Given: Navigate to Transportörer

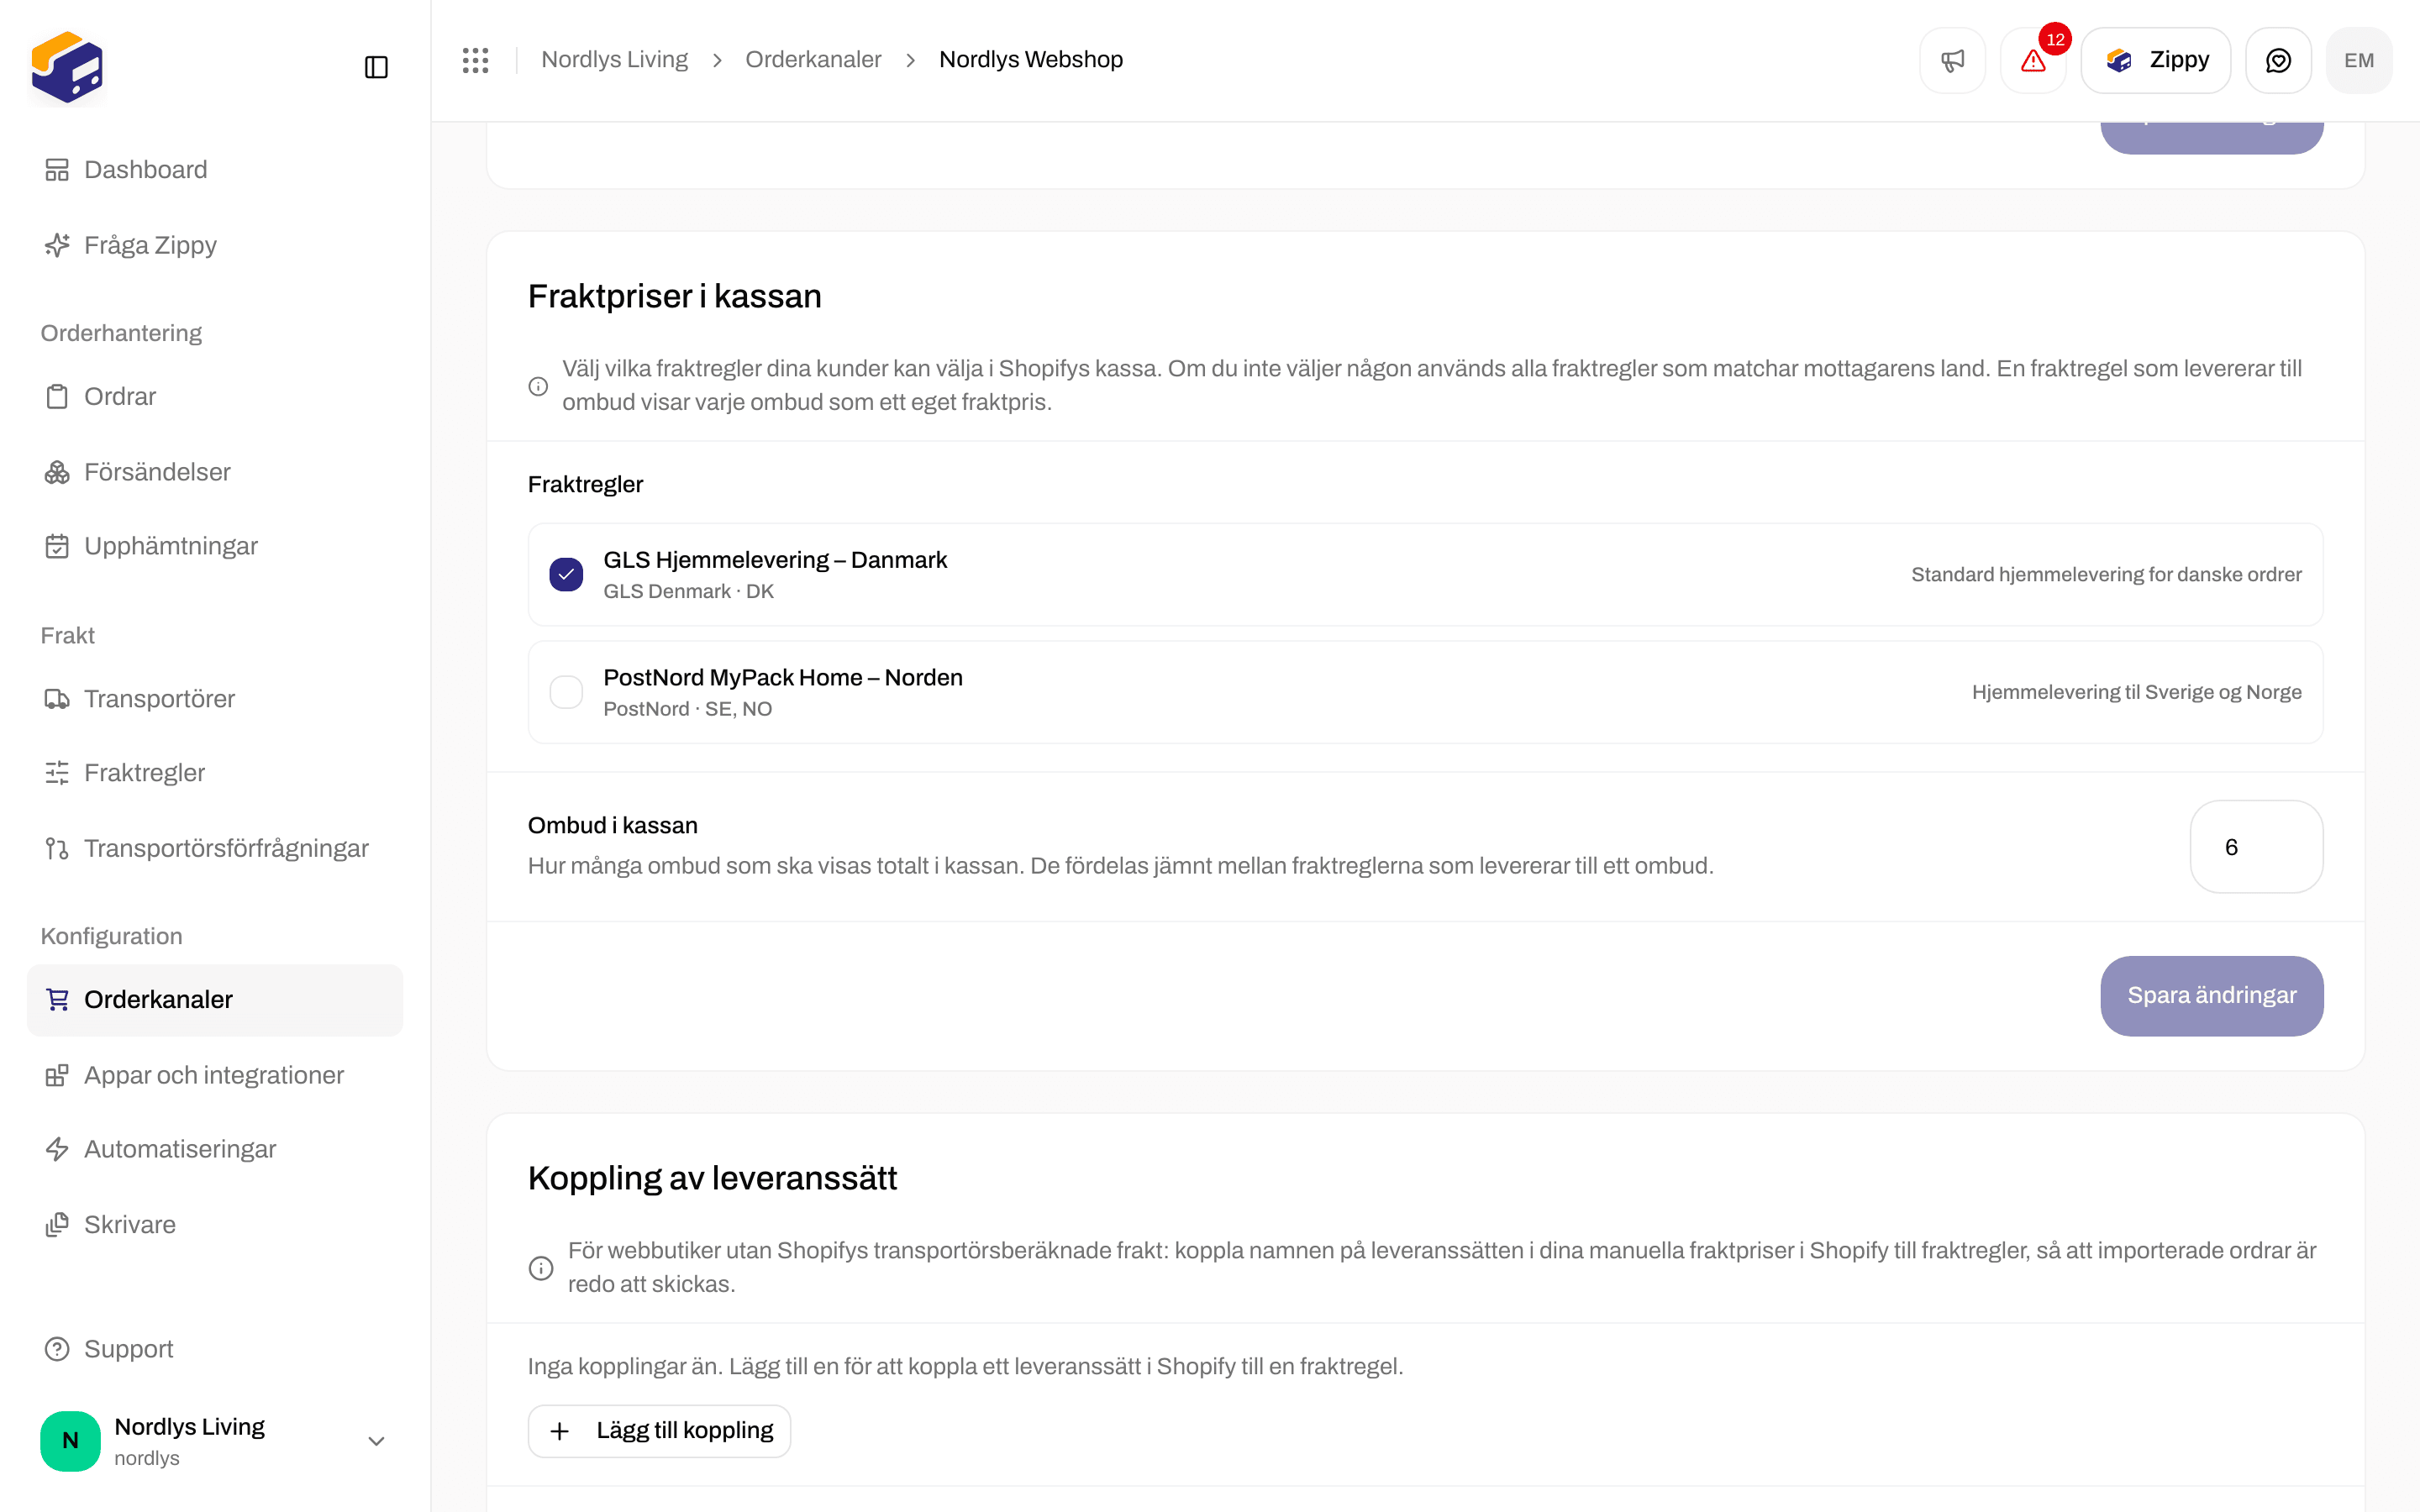Looking at the screenshot, I should 215,699.
